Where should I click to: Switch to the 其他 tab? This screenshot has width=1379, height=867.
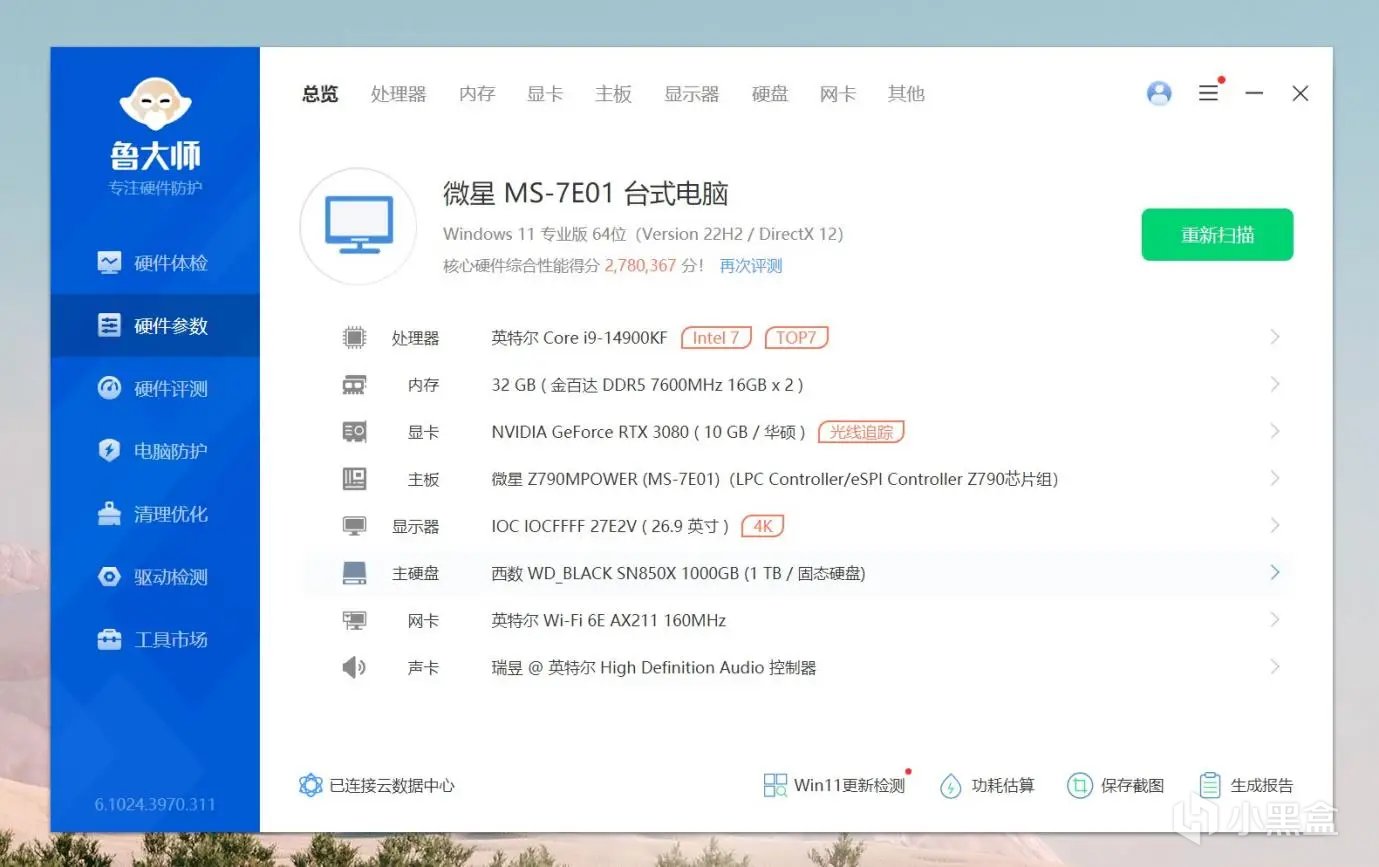[906, 94]
